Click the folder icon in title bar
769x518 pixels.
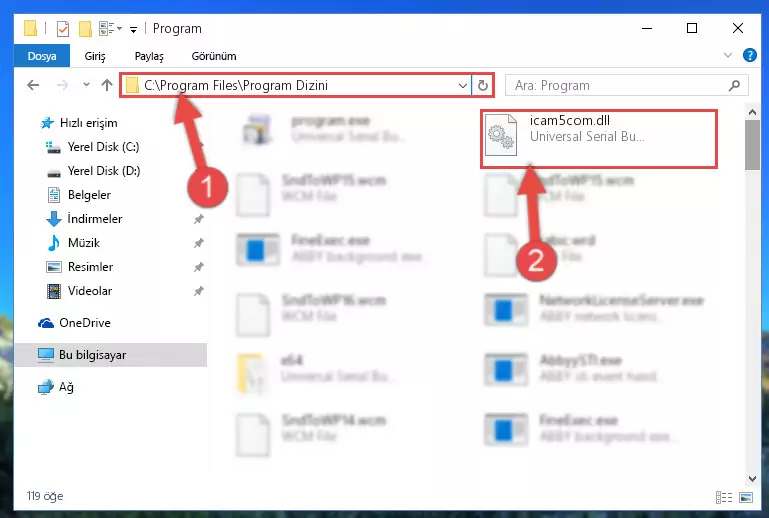point(30,28)
